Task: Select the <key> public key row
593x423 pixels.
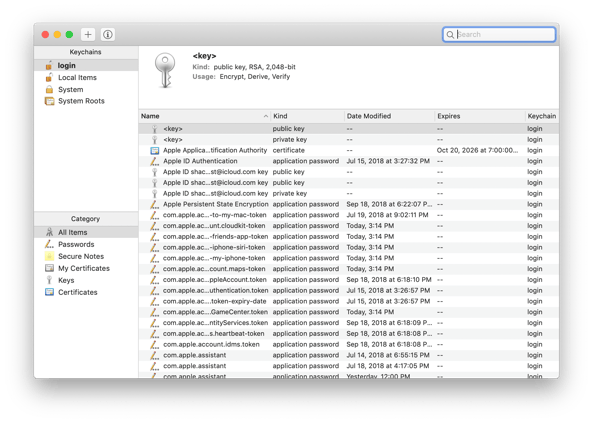Action: [349, 129]
